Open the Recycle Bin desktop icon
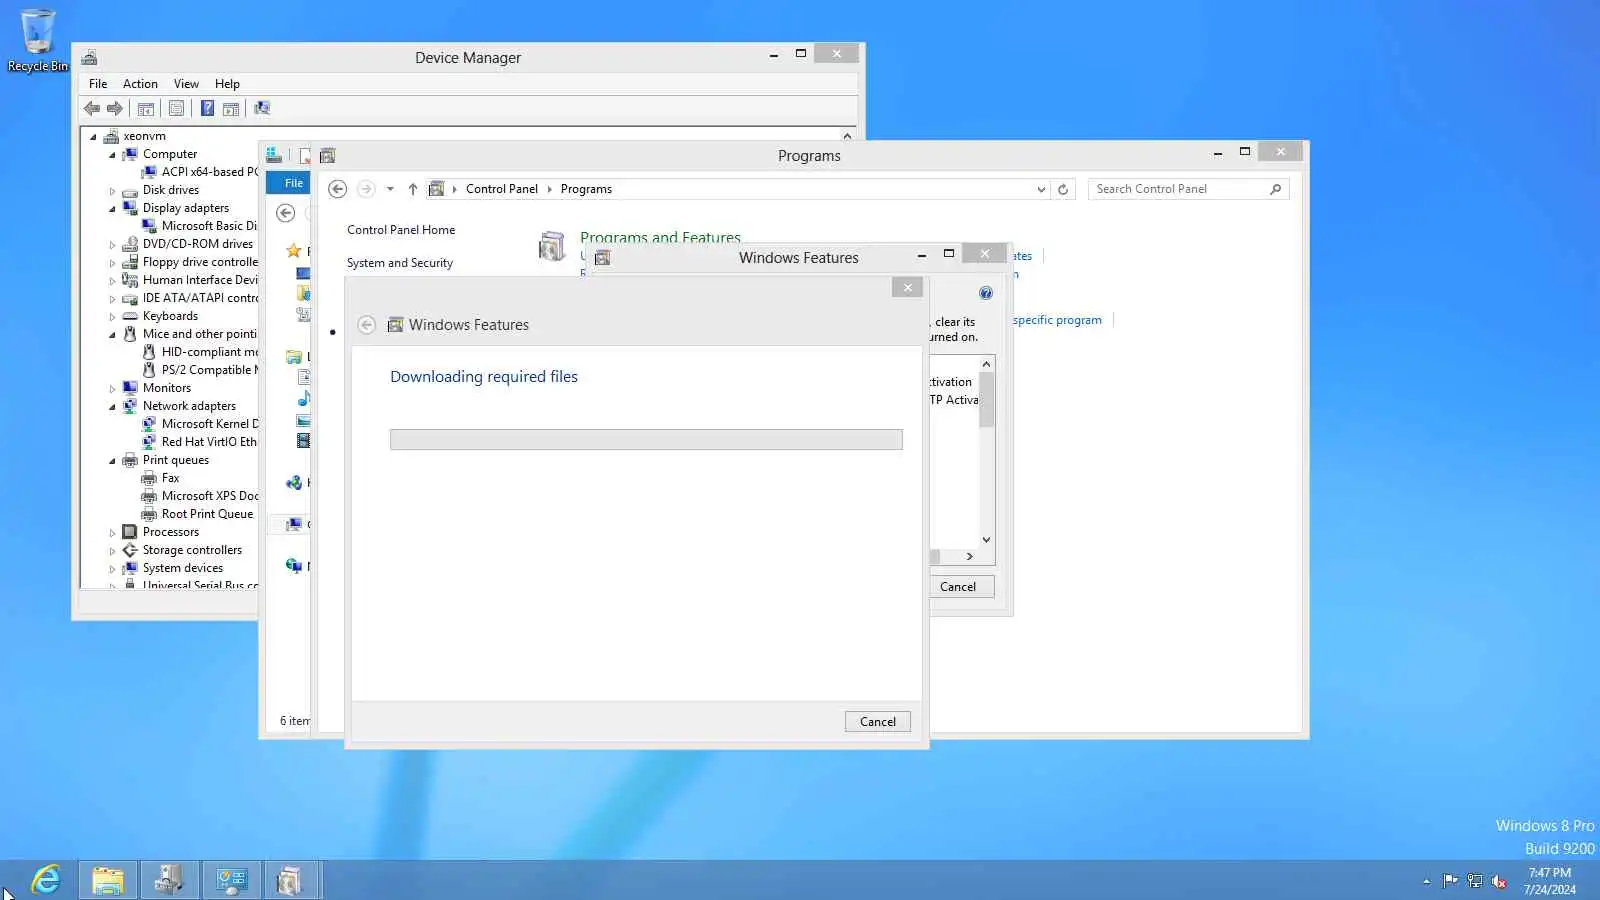Viewport: 1600px width, 900px height. click(38, 40)
